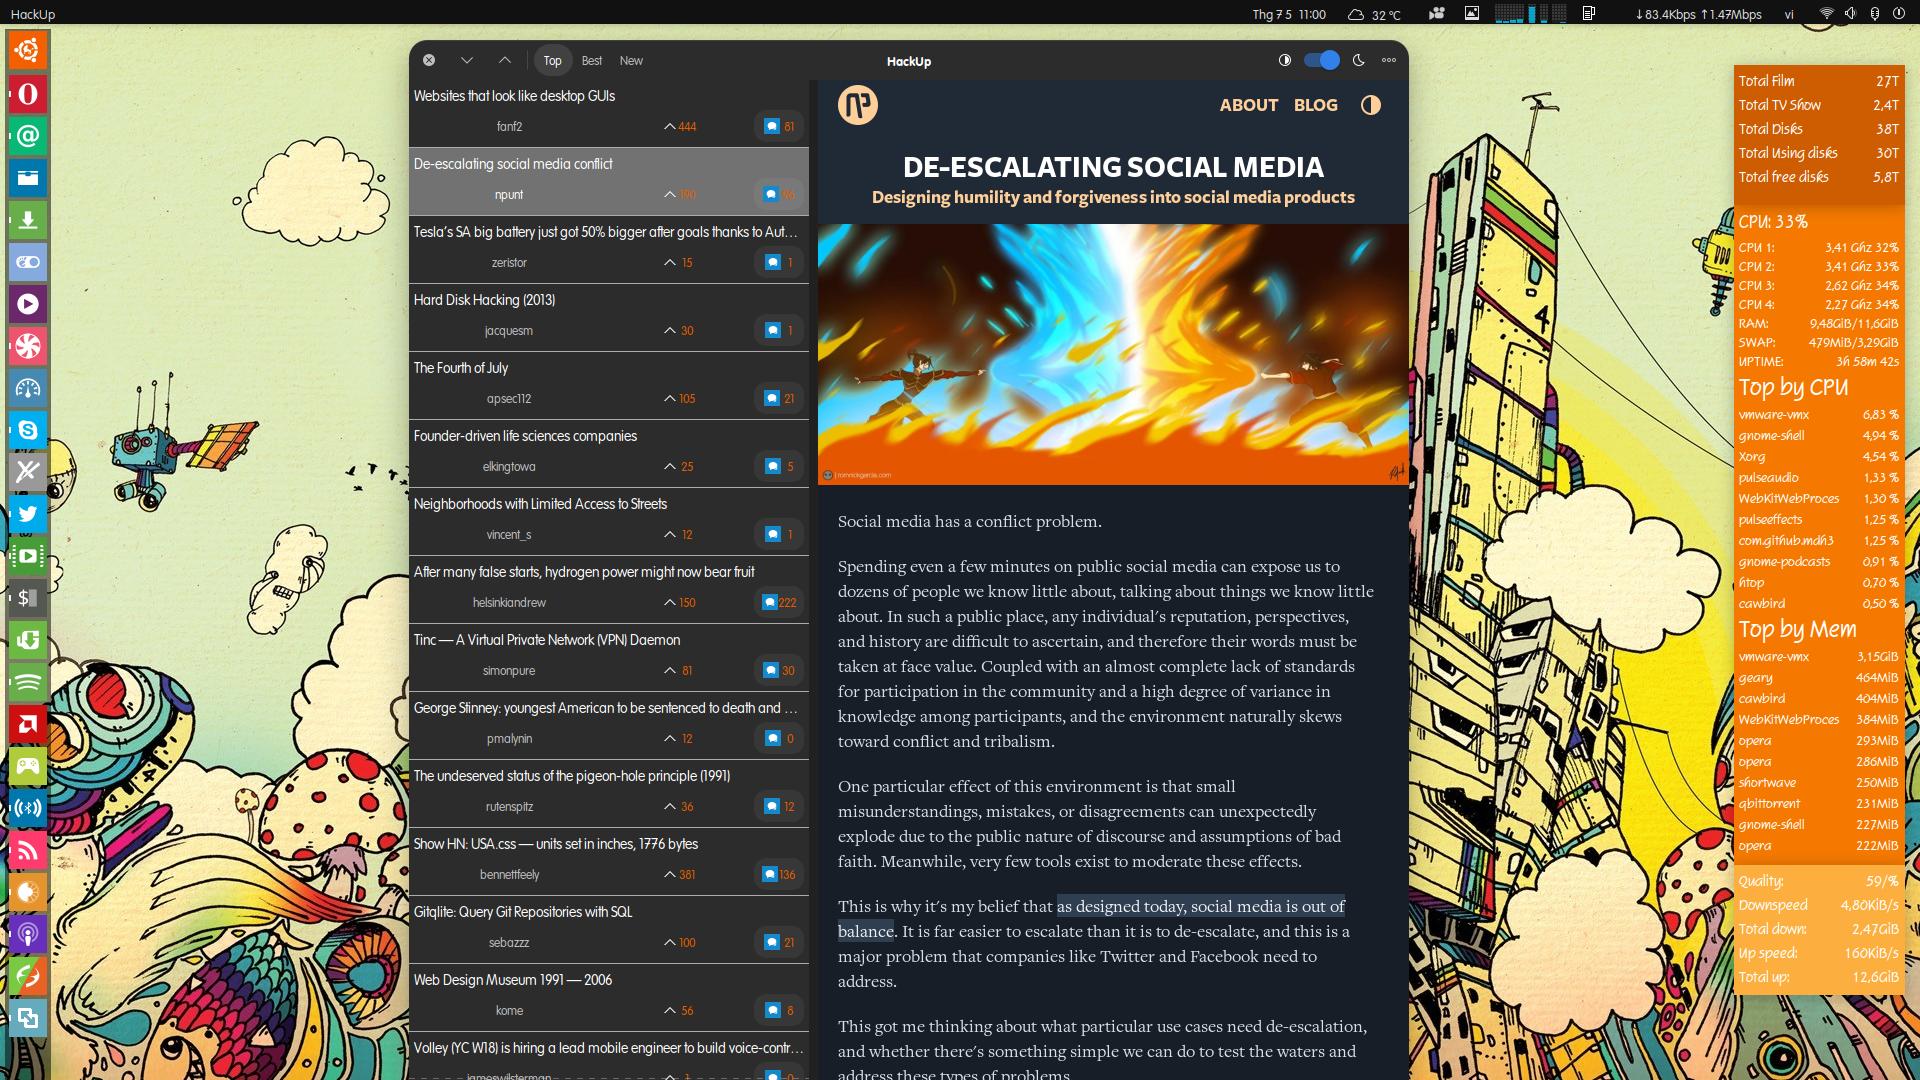
Task: Open the clock and calendar in top bar
Action: click(1289, 14)
